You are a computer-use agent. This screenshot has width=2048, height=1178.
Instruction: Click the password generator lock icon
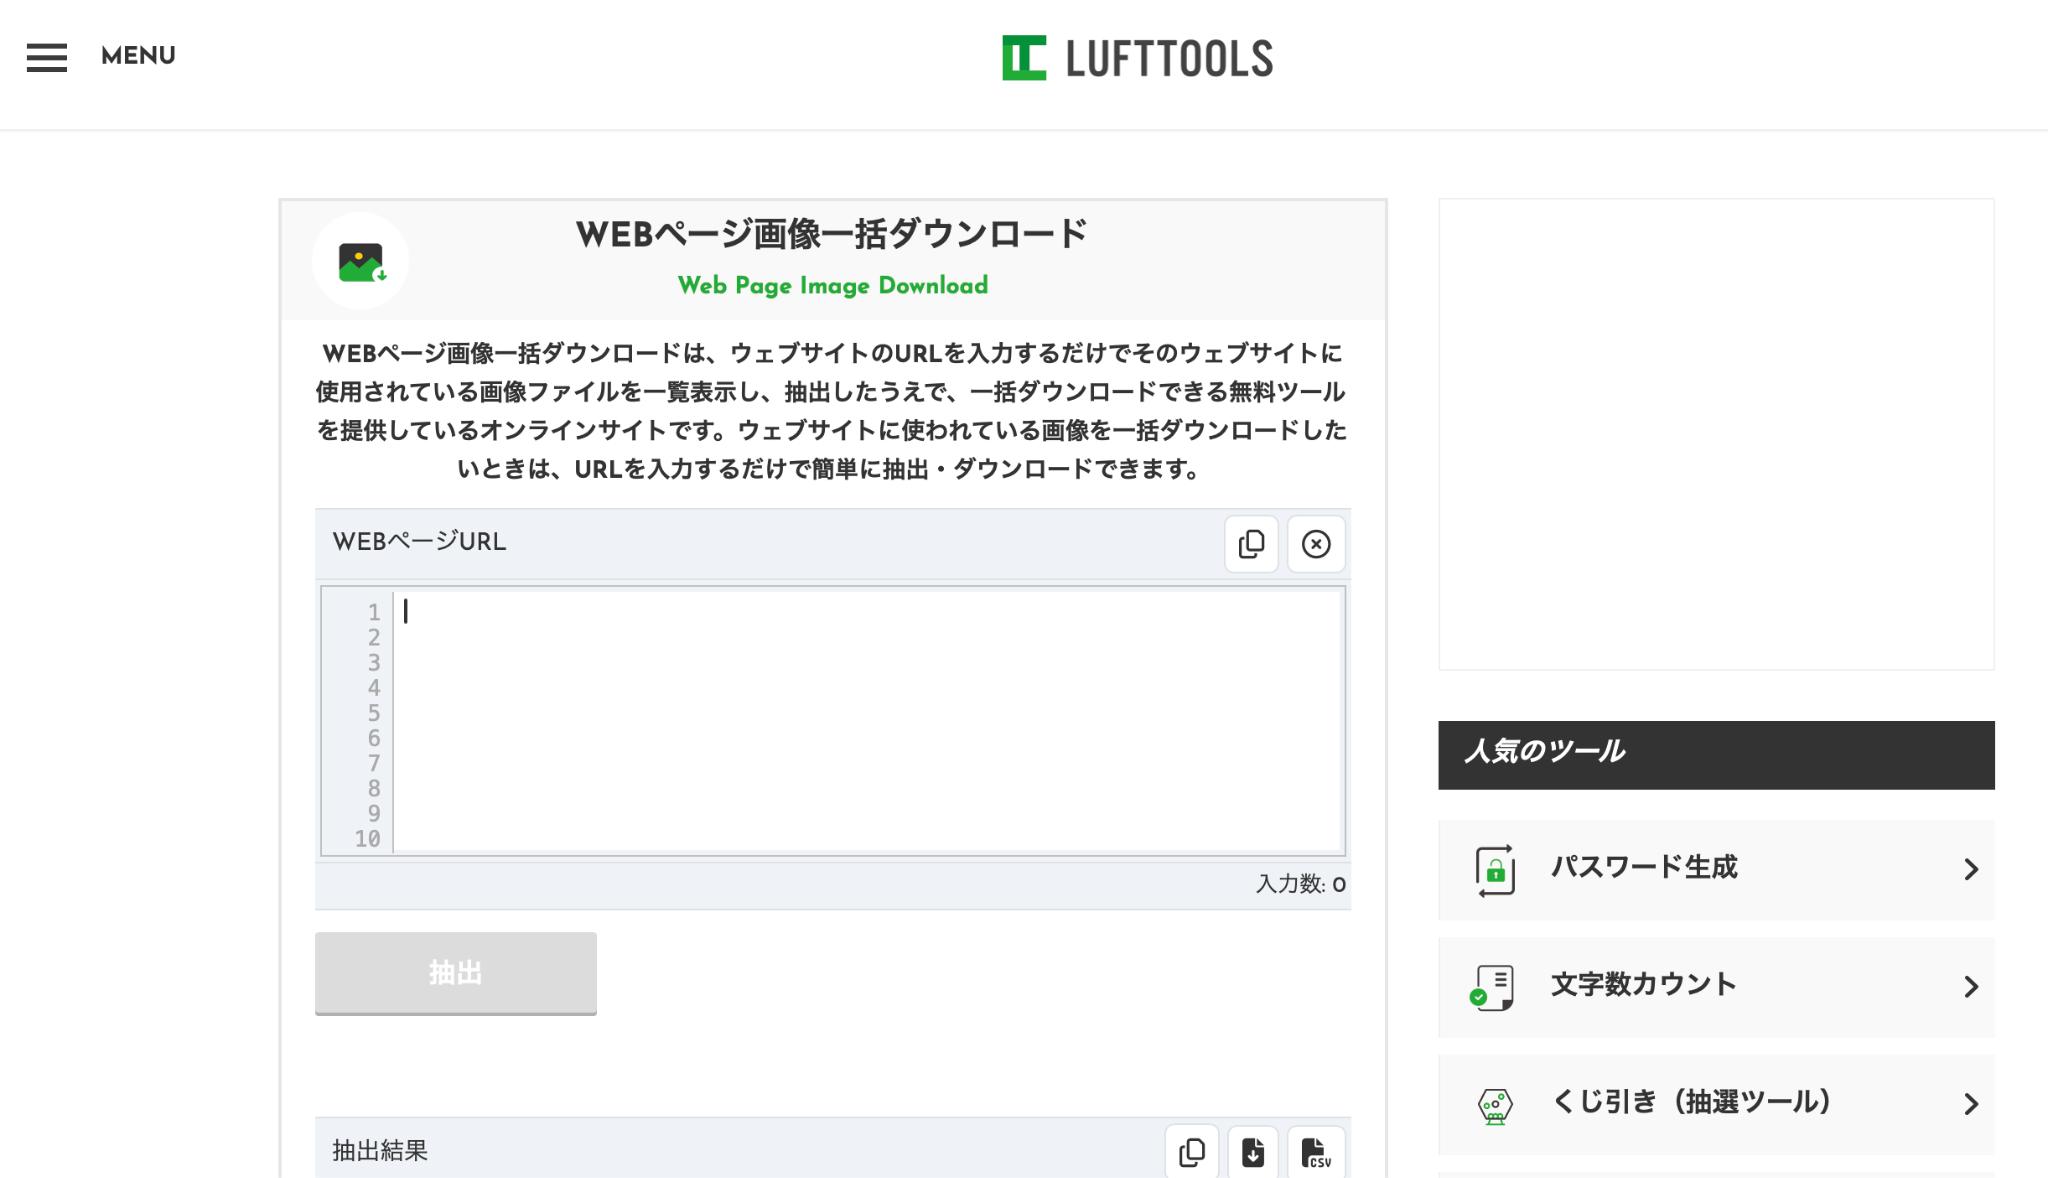[x=1495, y=870]
